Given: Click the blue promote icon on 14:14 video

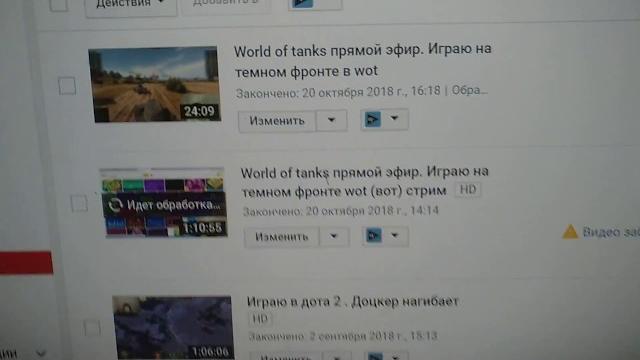Looking at the screenshot, I should click(373, 236).
